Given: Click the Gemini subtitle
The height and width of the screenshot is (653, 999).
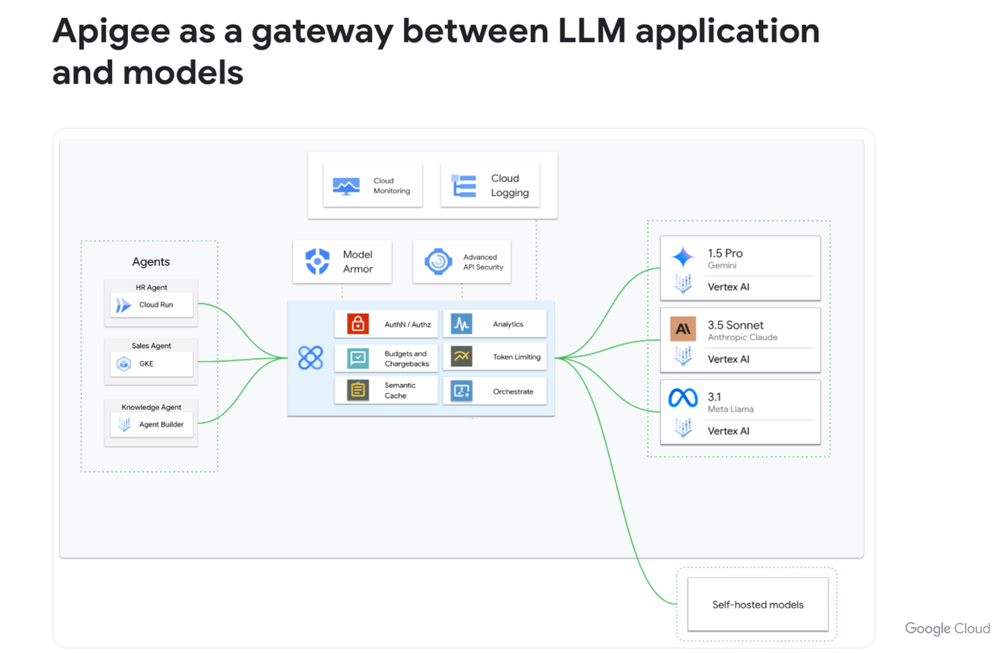Looking at the screenshot, I should [722, 265].
